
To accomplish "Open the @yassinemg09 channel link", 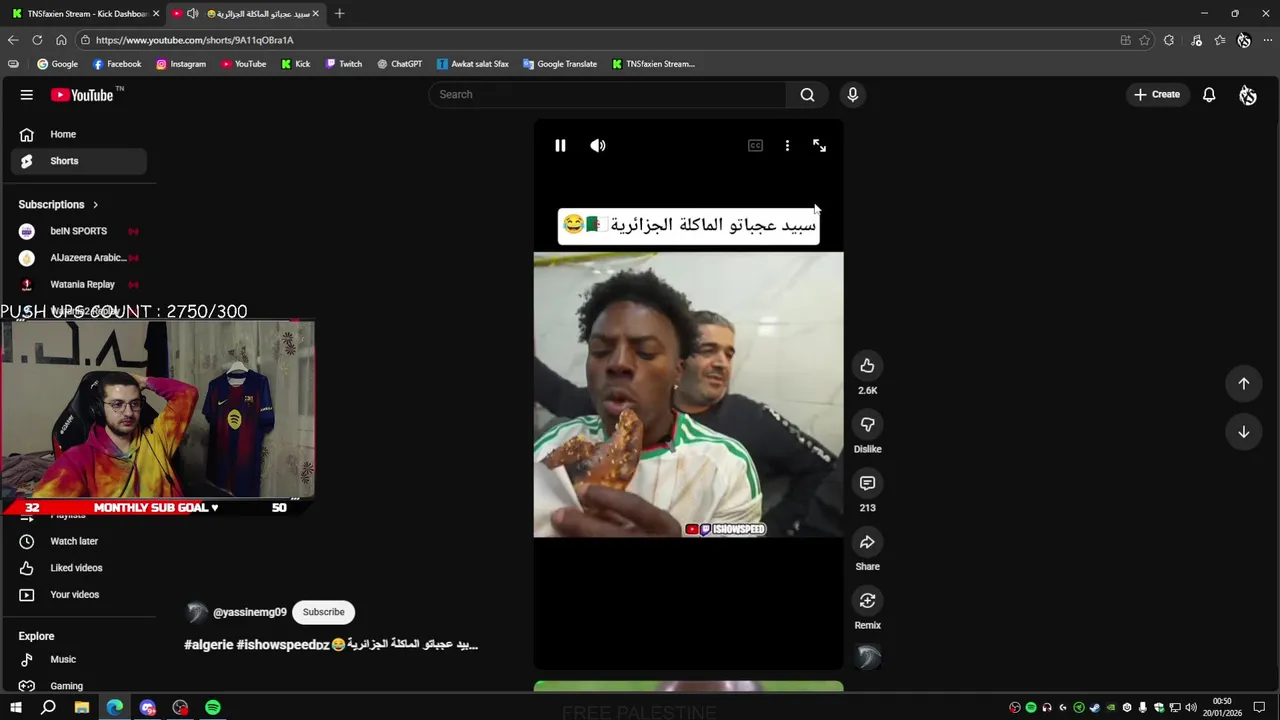I will click(x=250, y=612).
